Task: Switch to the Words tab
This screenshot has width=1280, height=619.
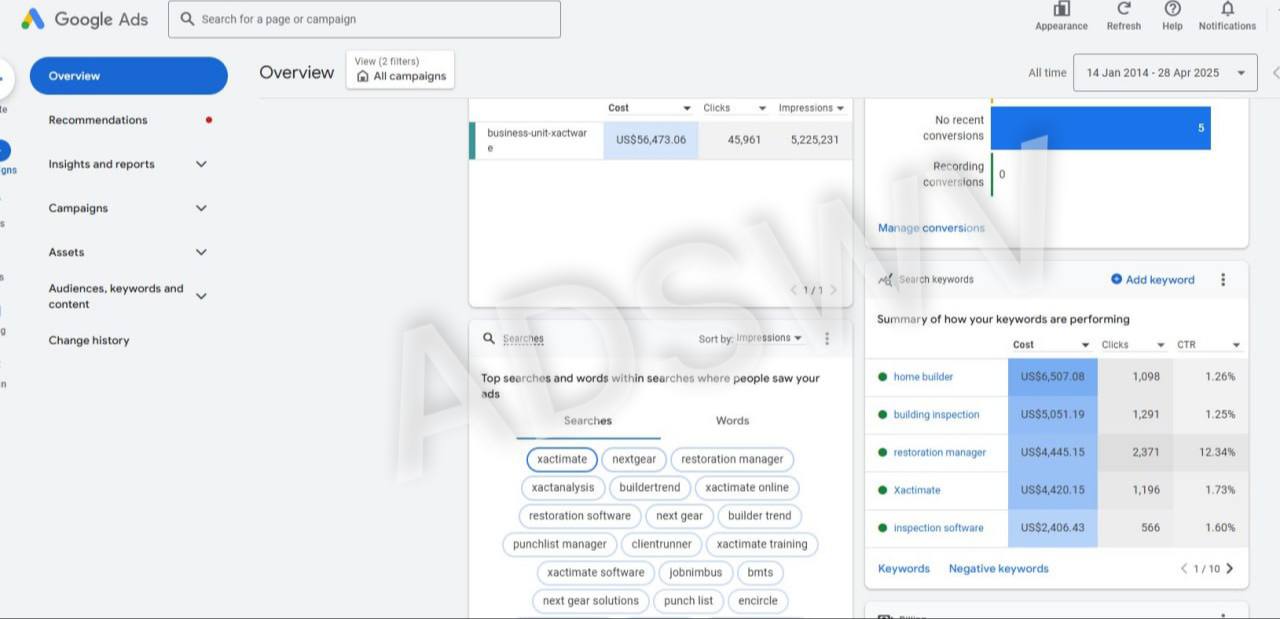Action: coord(732,421)
